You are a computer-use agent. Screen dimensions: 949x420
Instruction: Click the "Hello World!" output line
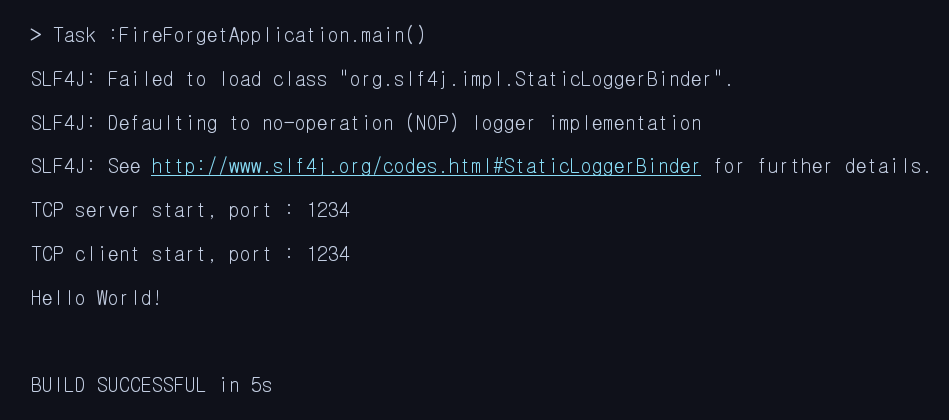pos(96,298)
